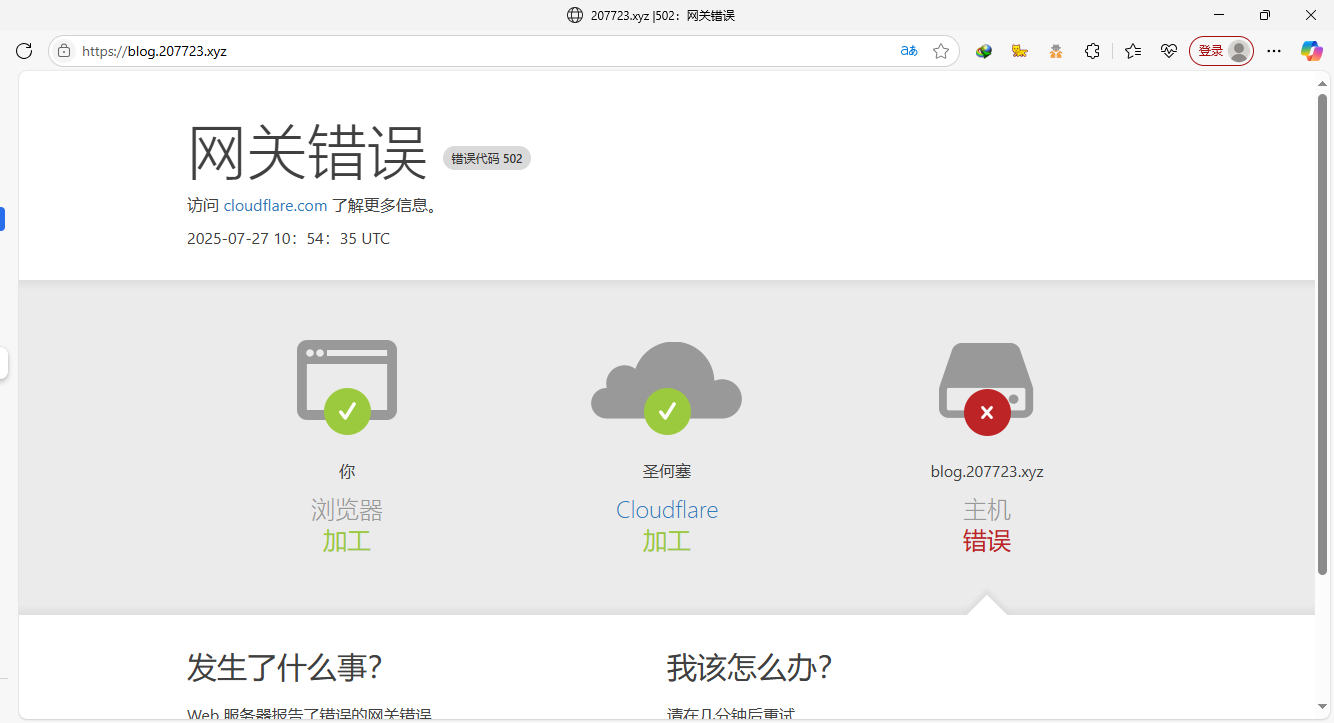This screenshot has width=1334, height=723.
Task: Open the Favorites list icon
Action: click(1133, 51)
